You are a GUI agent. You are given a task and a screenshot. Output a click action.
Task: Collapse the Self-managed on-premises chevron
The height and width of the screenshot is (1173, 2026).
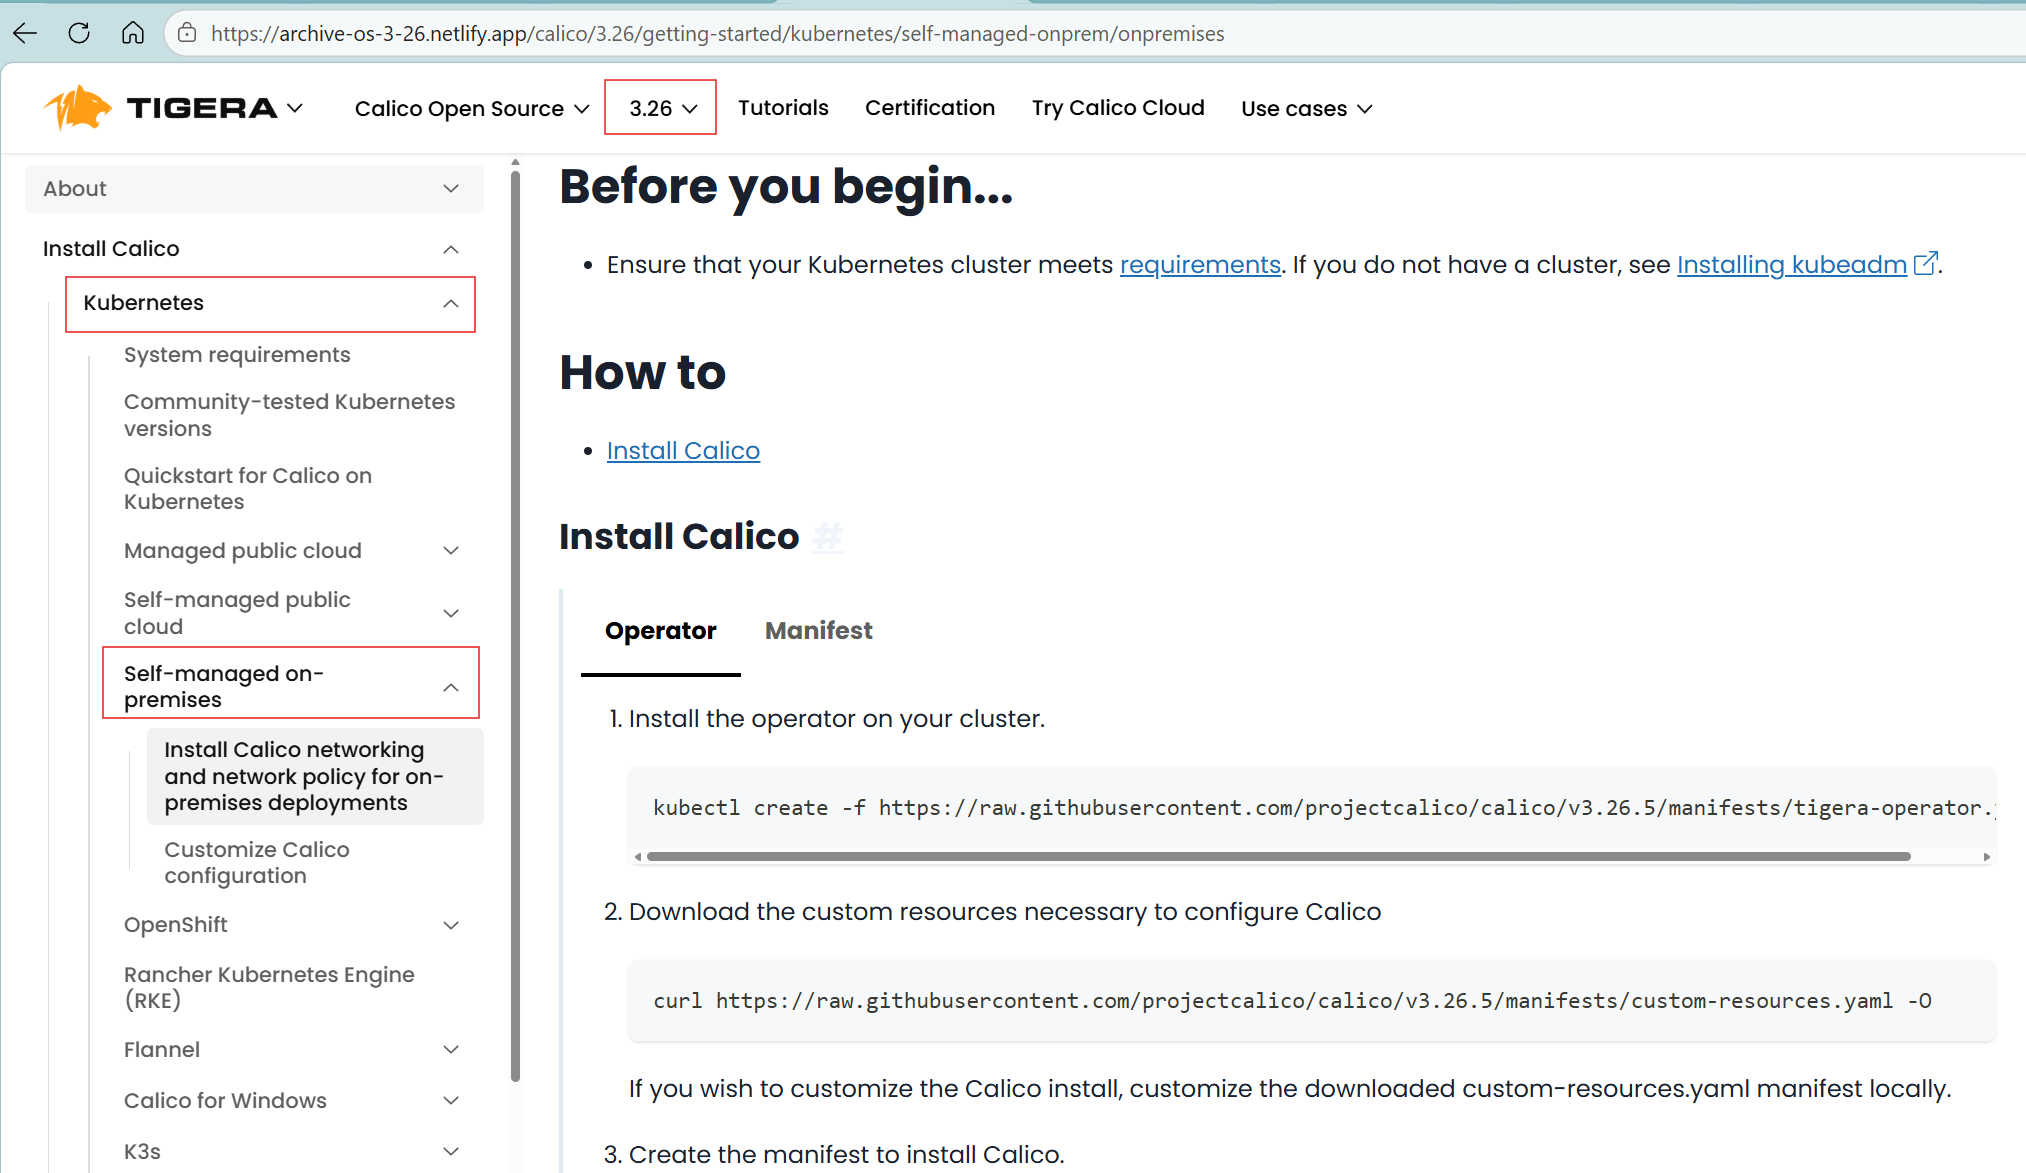(x=451, y=687)
